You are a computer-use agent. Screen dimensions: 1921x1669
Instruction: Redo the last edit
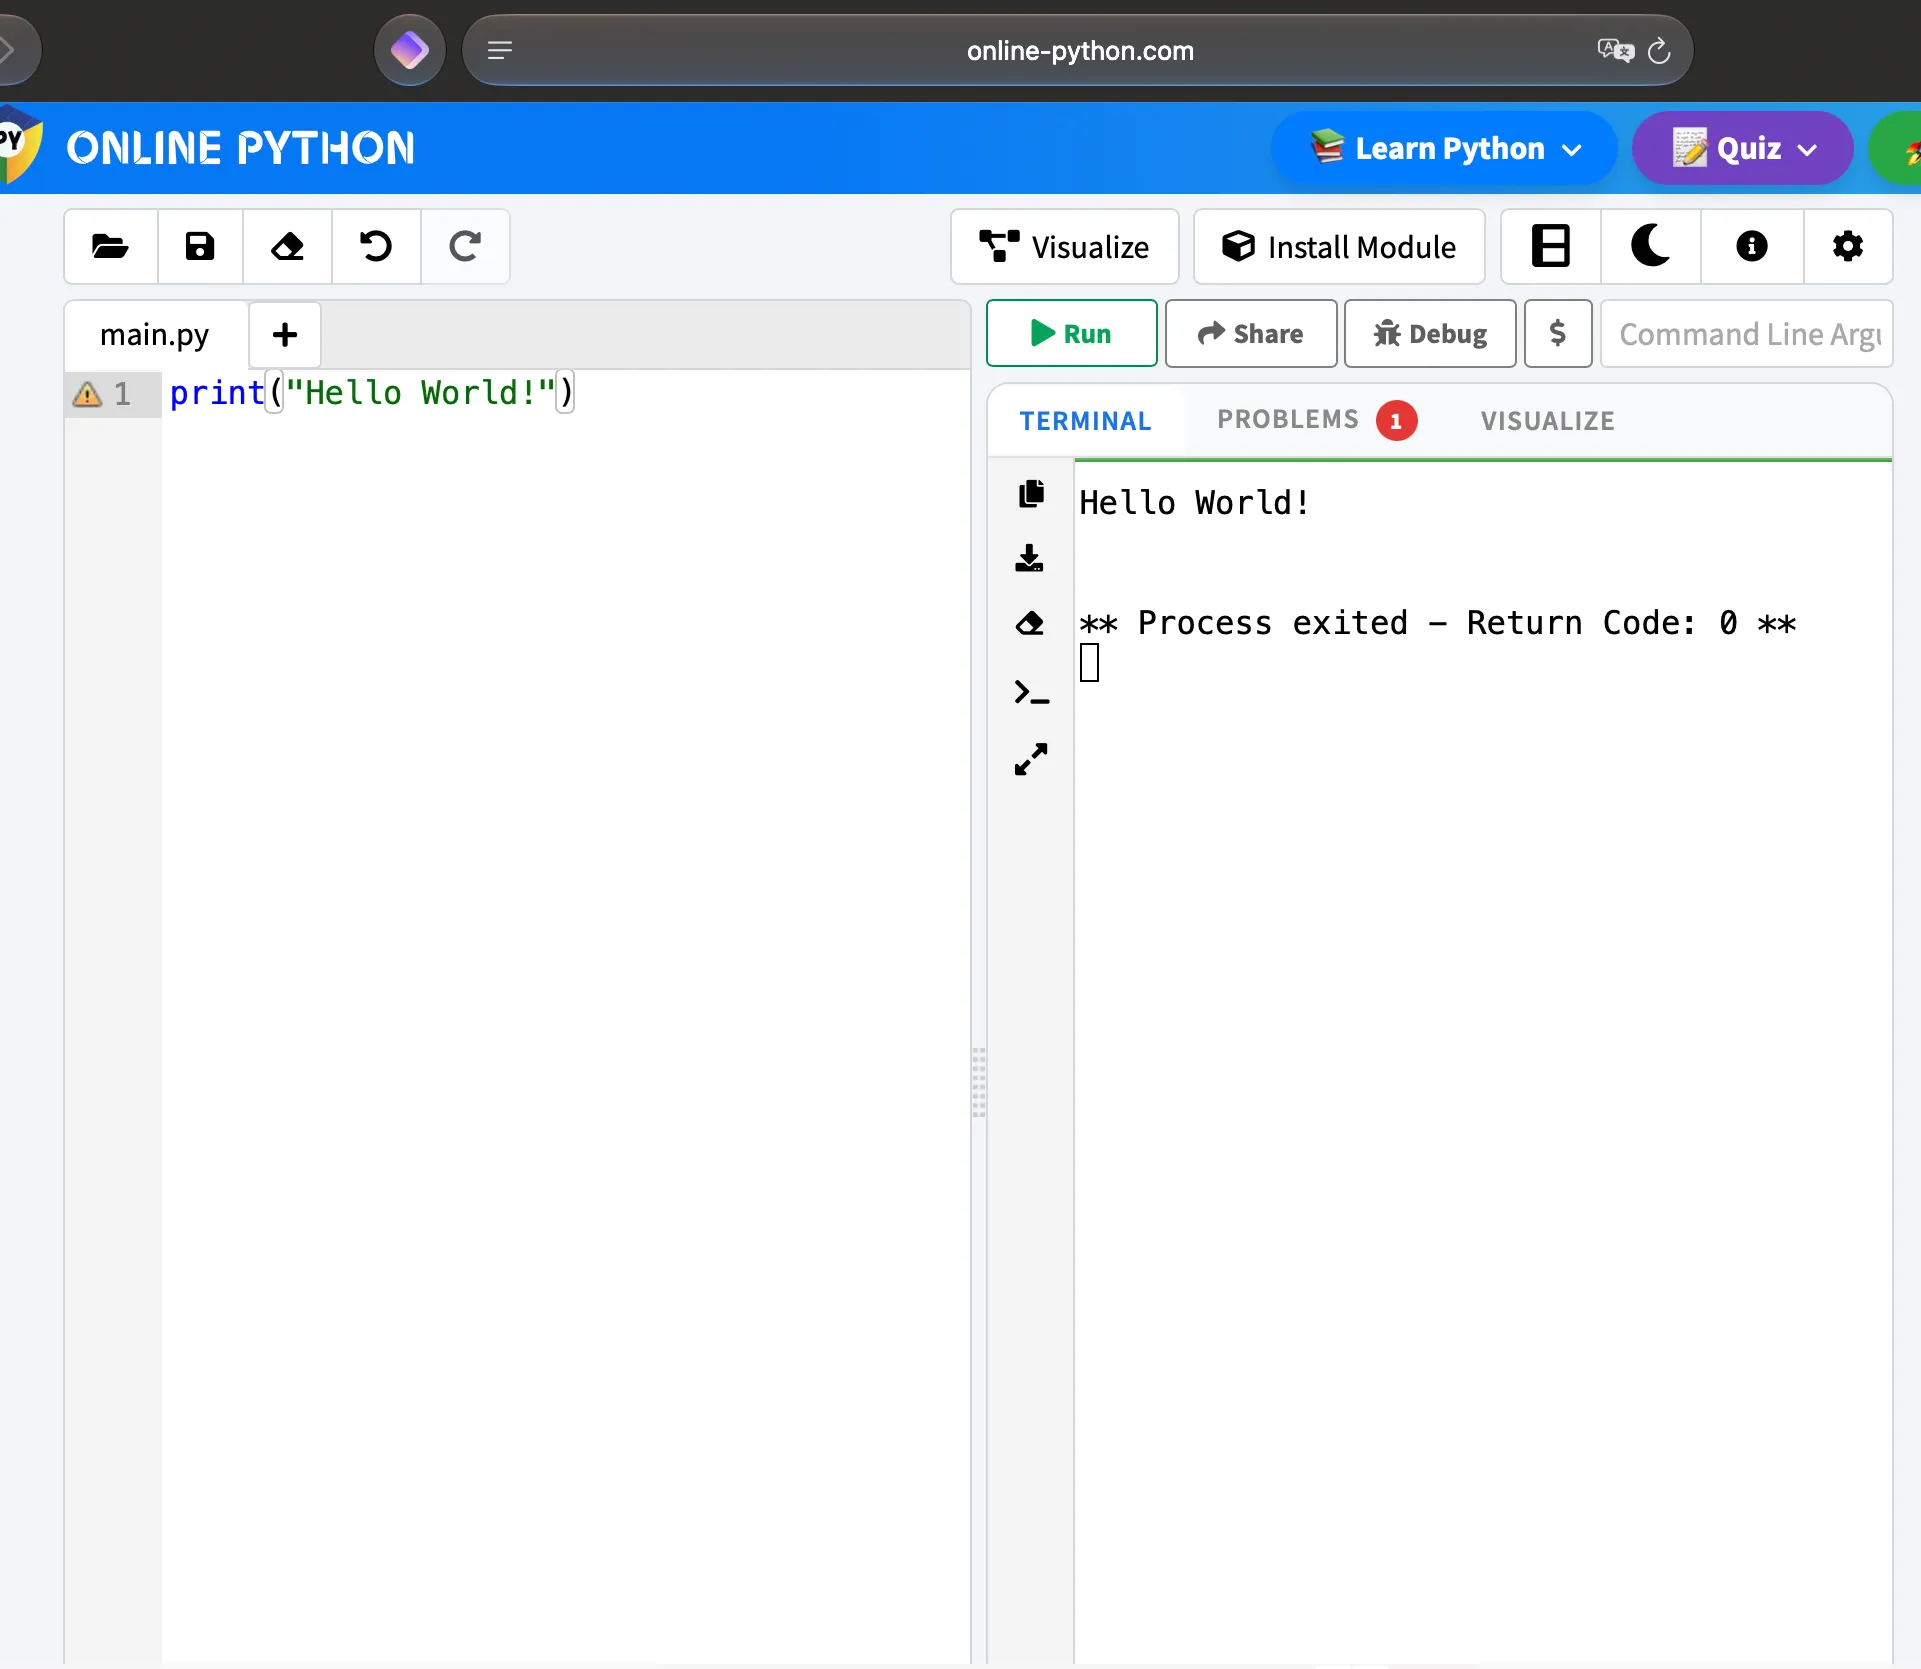tap(465, 246)
